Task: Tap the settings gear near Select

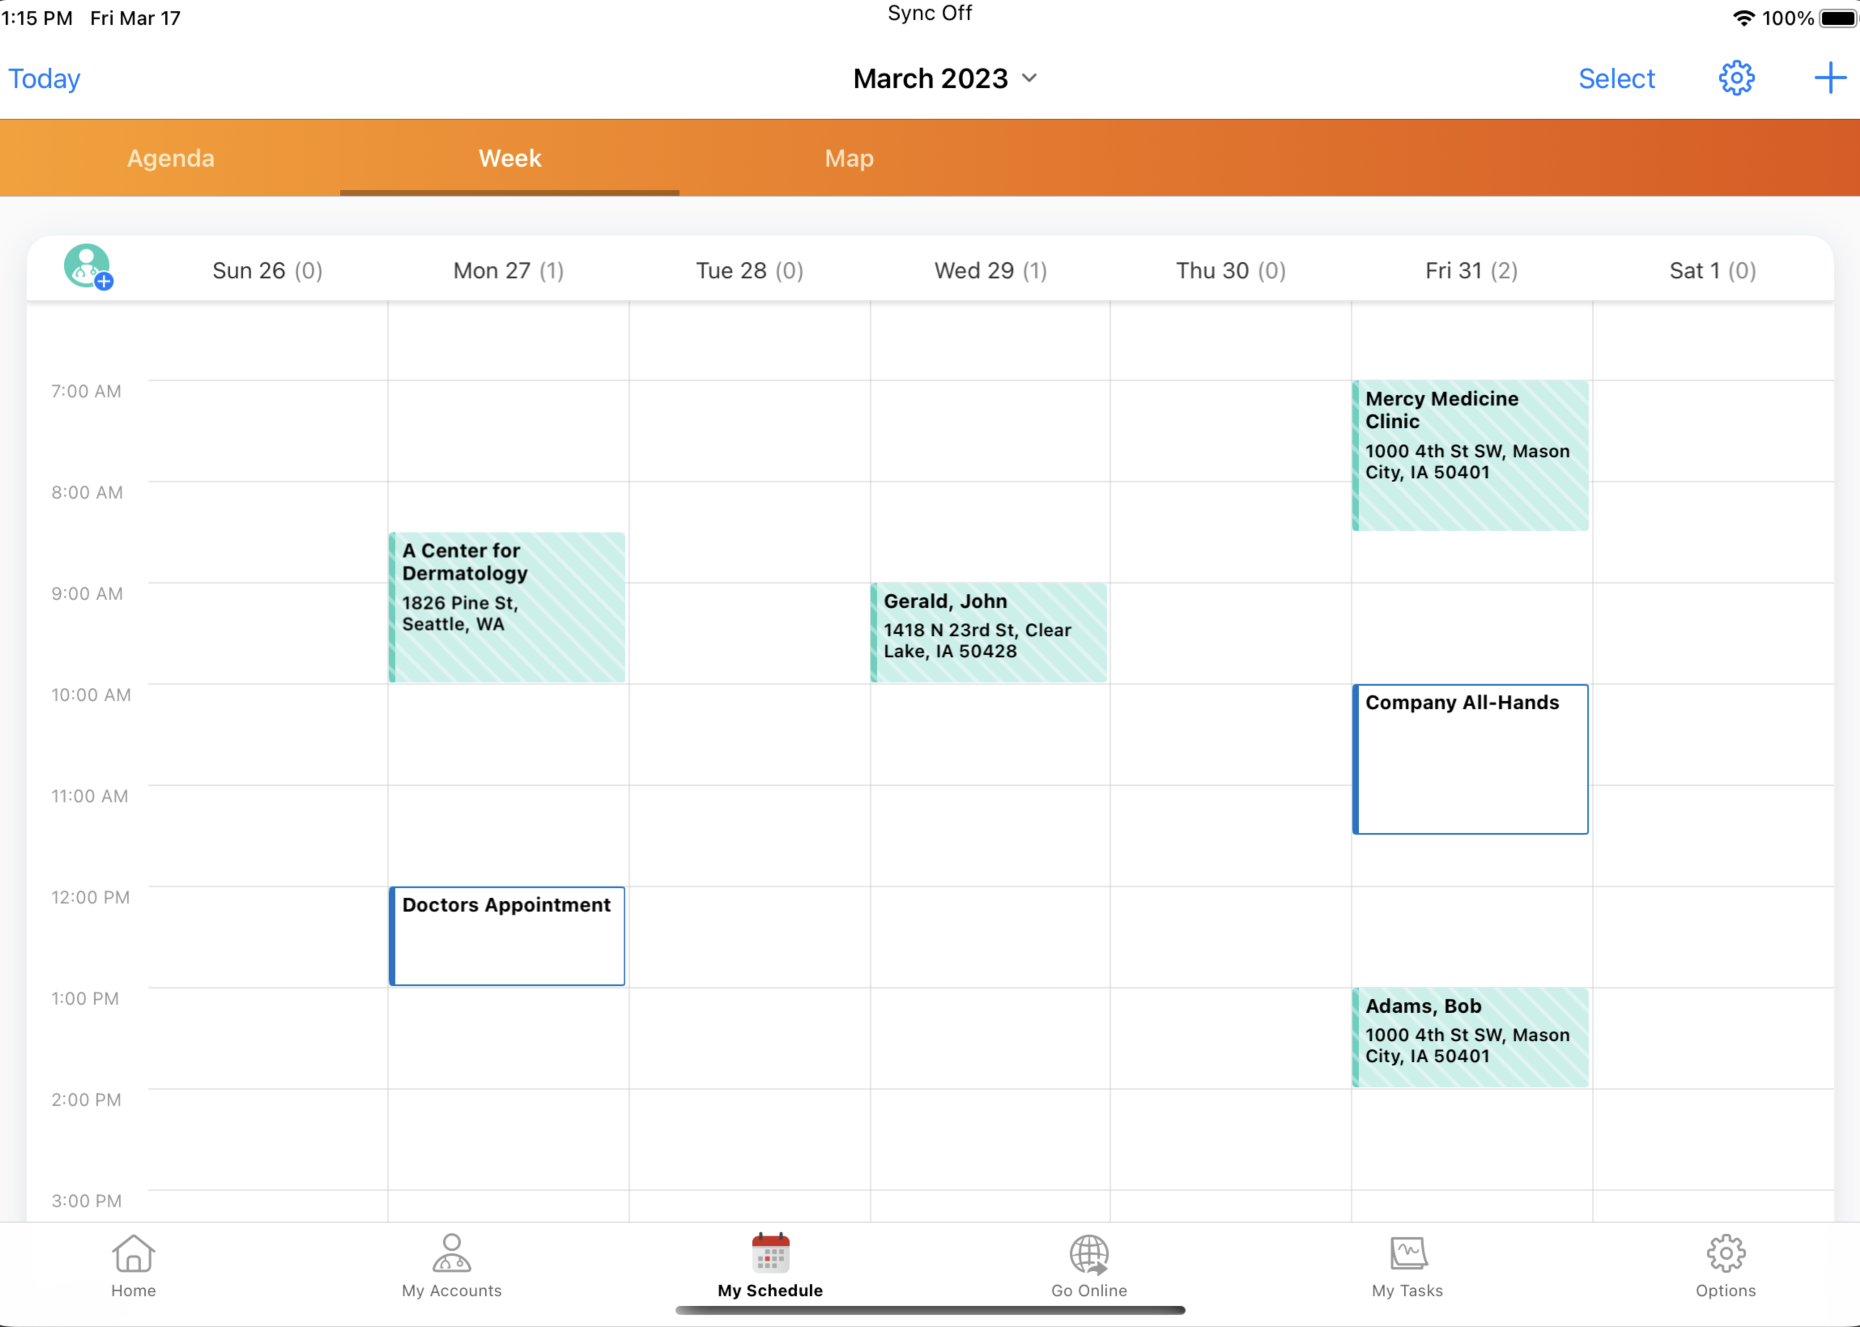Action: pos(1736,77)
